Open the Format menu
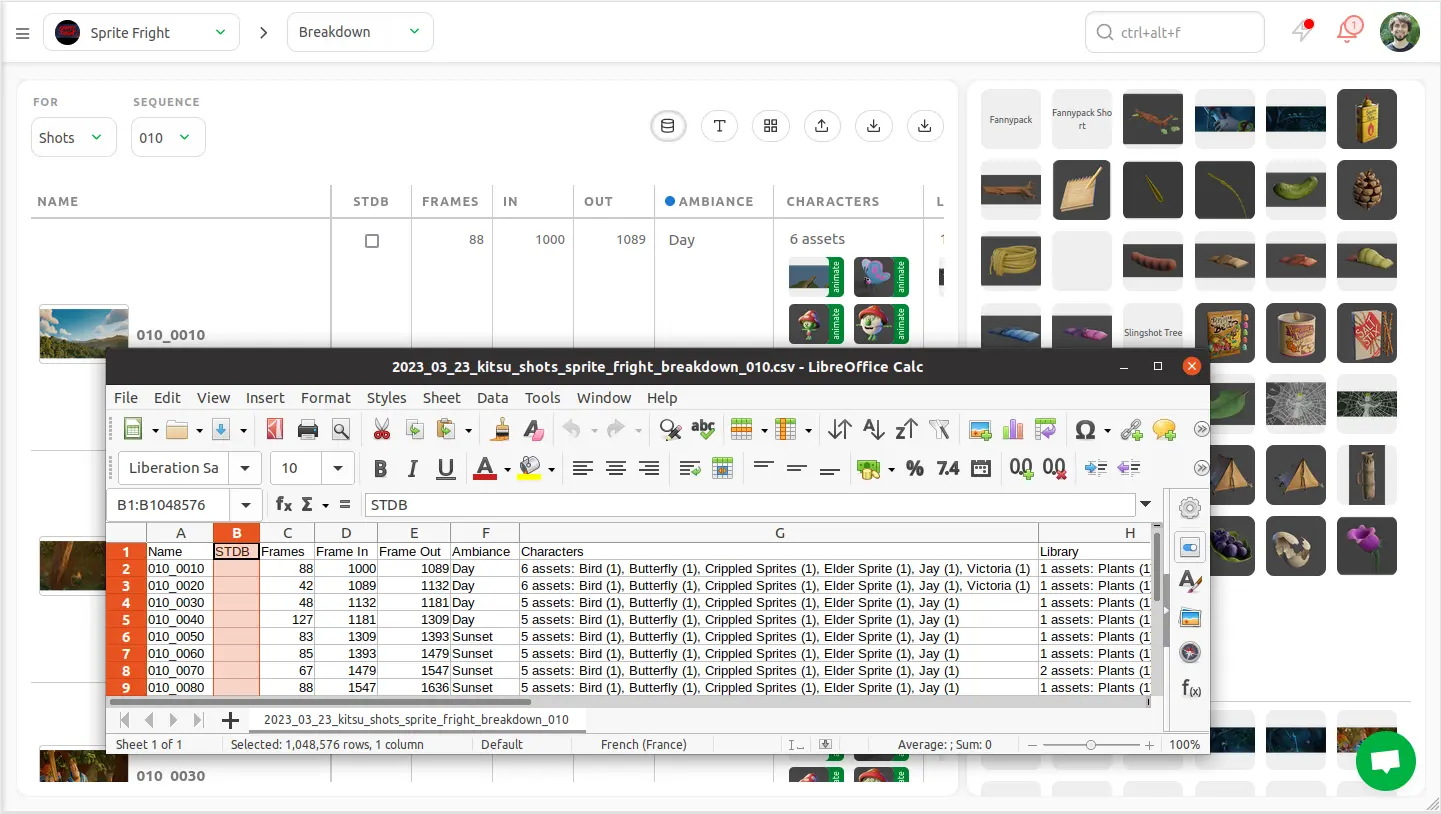The height and width of the screenshot is (814, 1441). tap(325, 397)
